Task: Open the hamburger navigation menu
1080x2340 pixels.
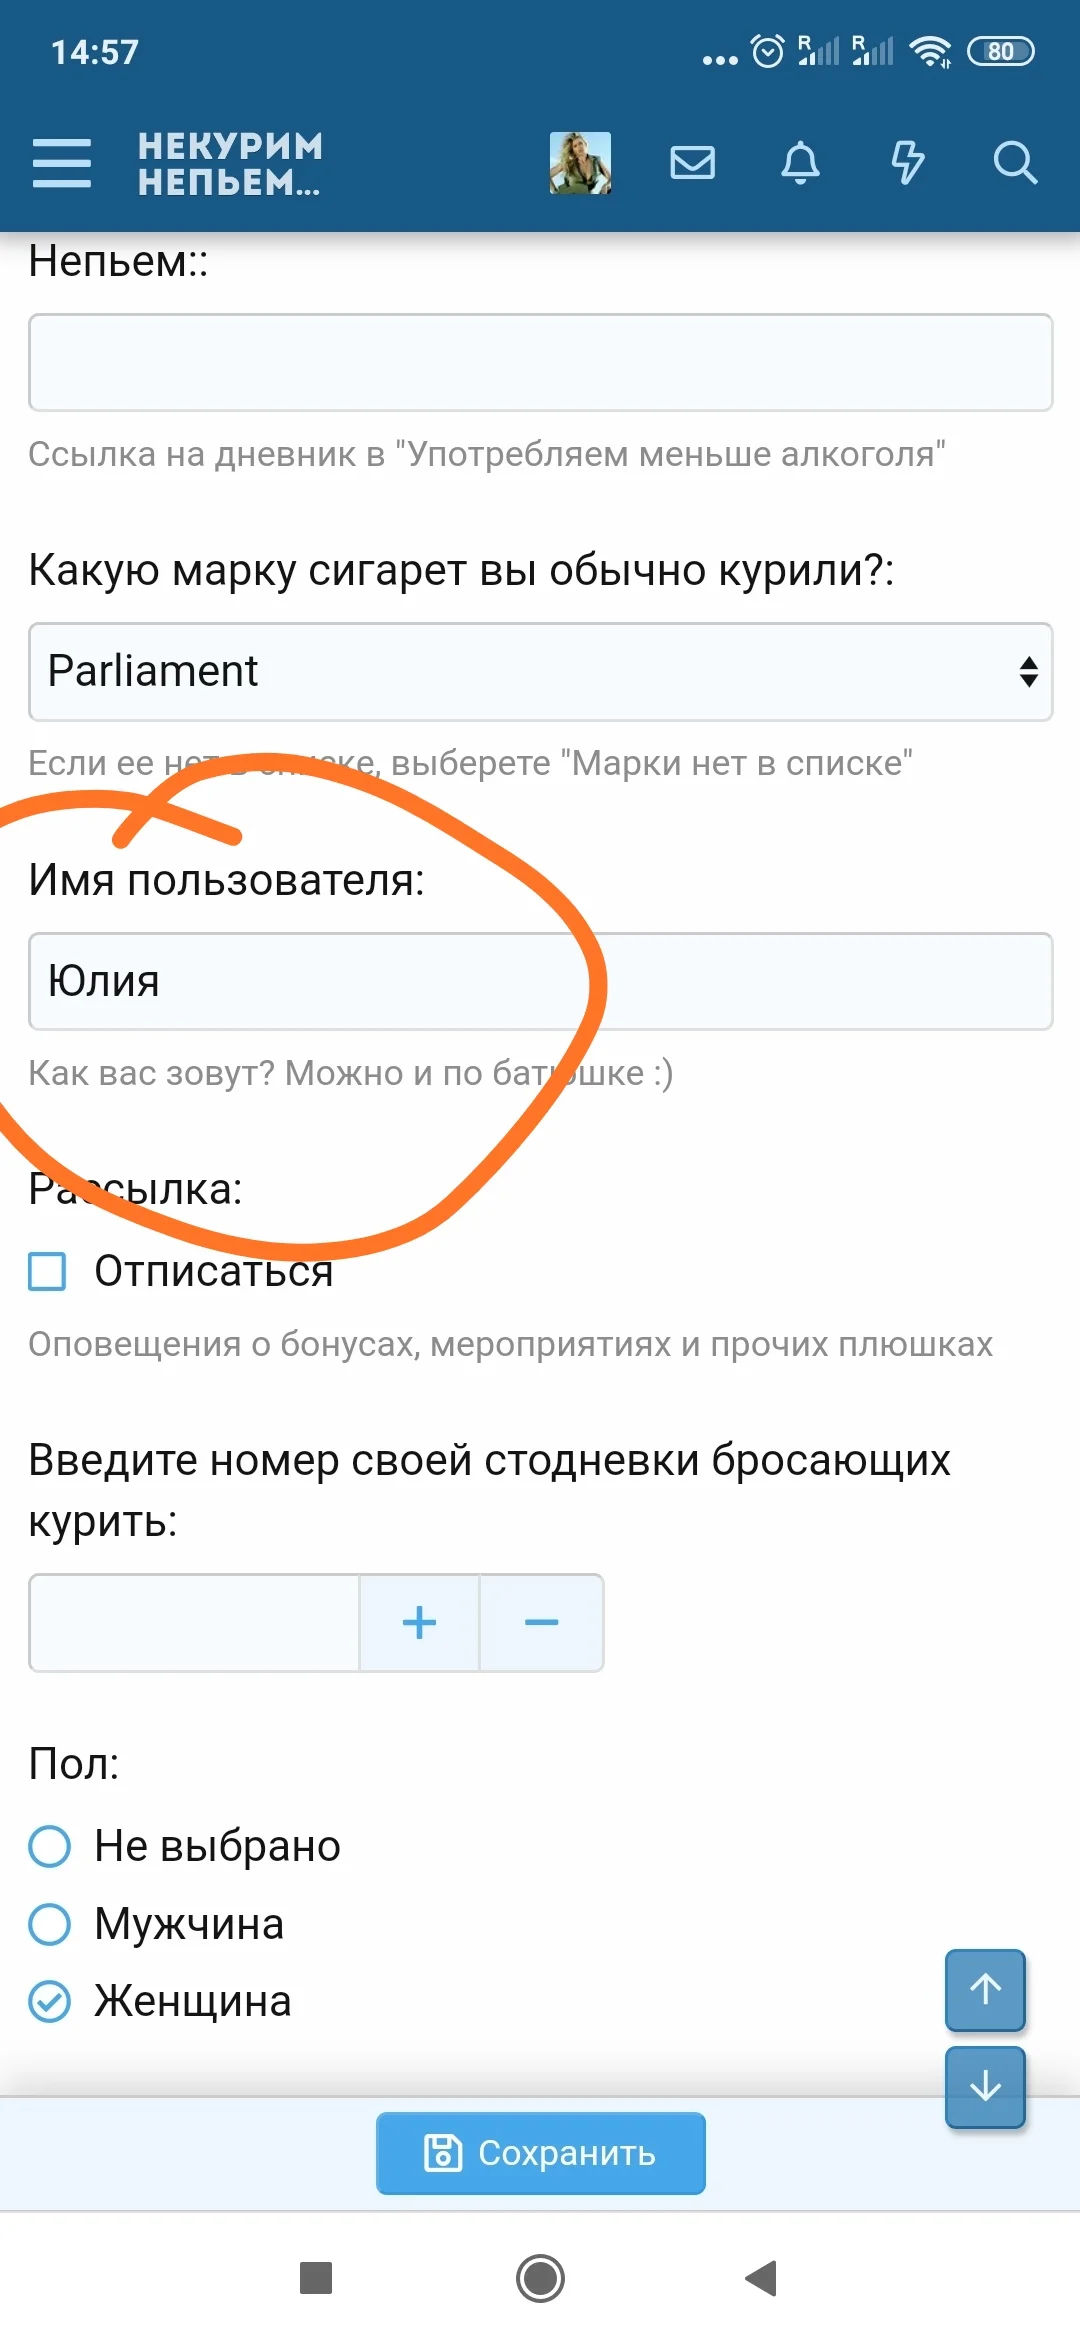Action: (x=62, y=163)
